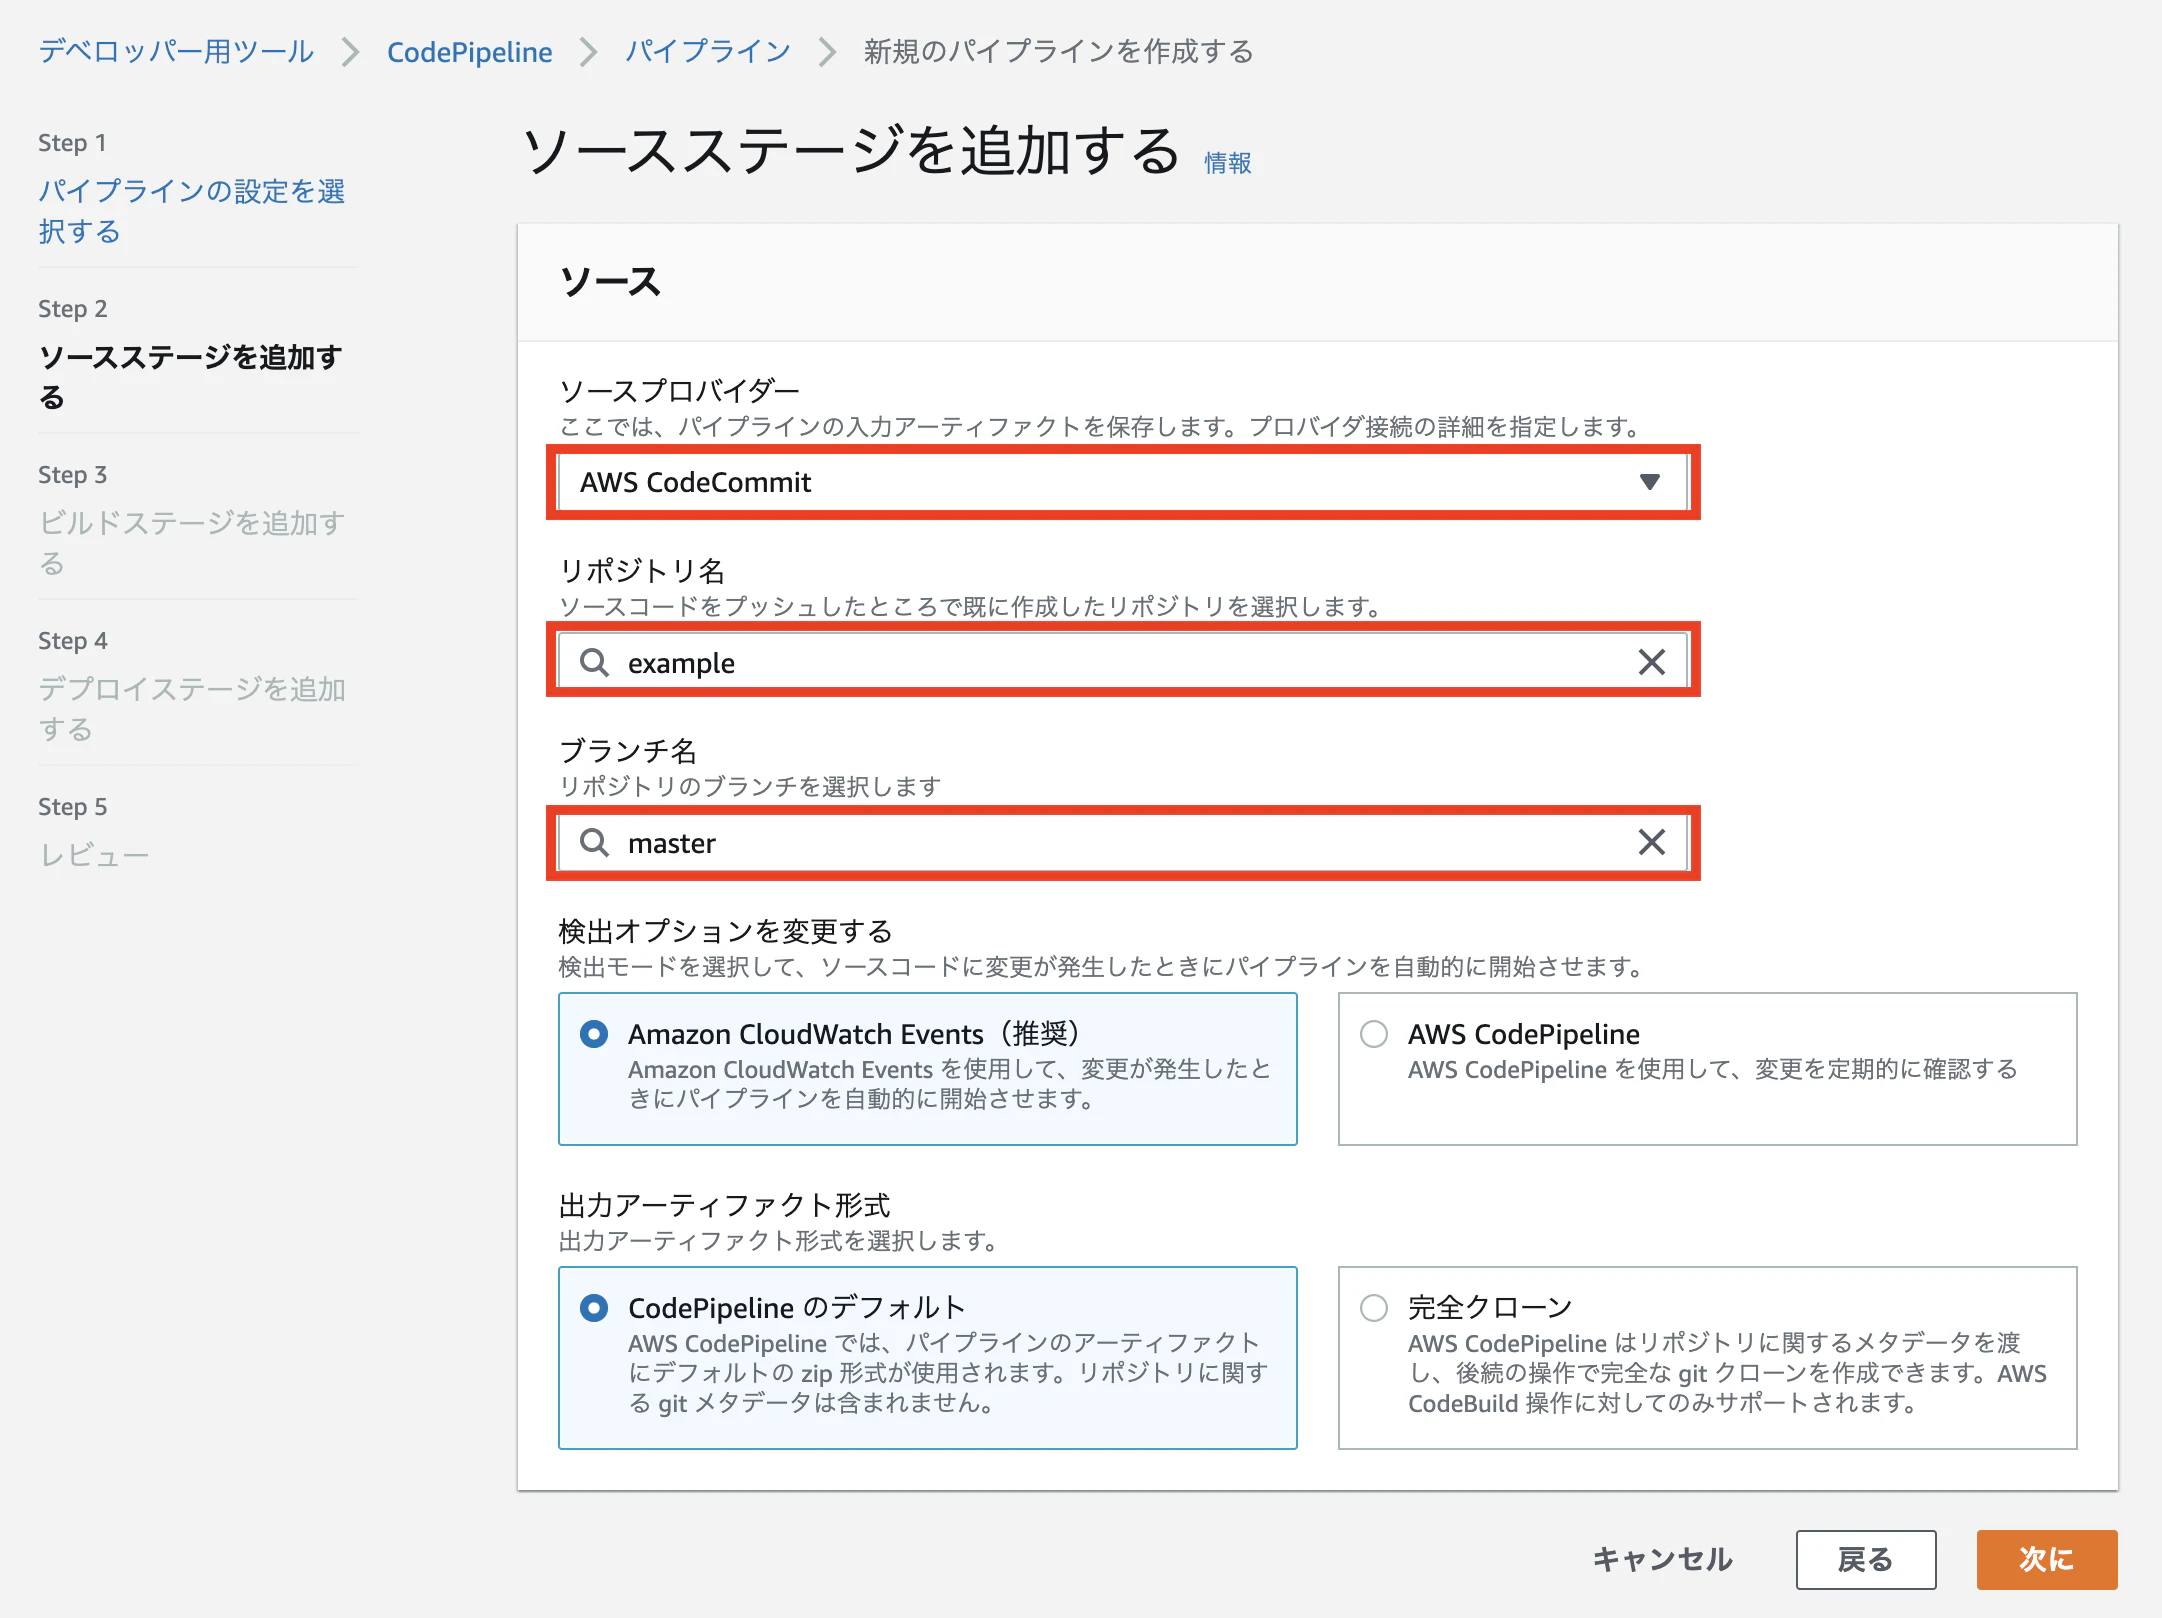
Task: Click 新規のパイプラインを作成する breadcrumb text
Action: click(x=1058, y=51)
